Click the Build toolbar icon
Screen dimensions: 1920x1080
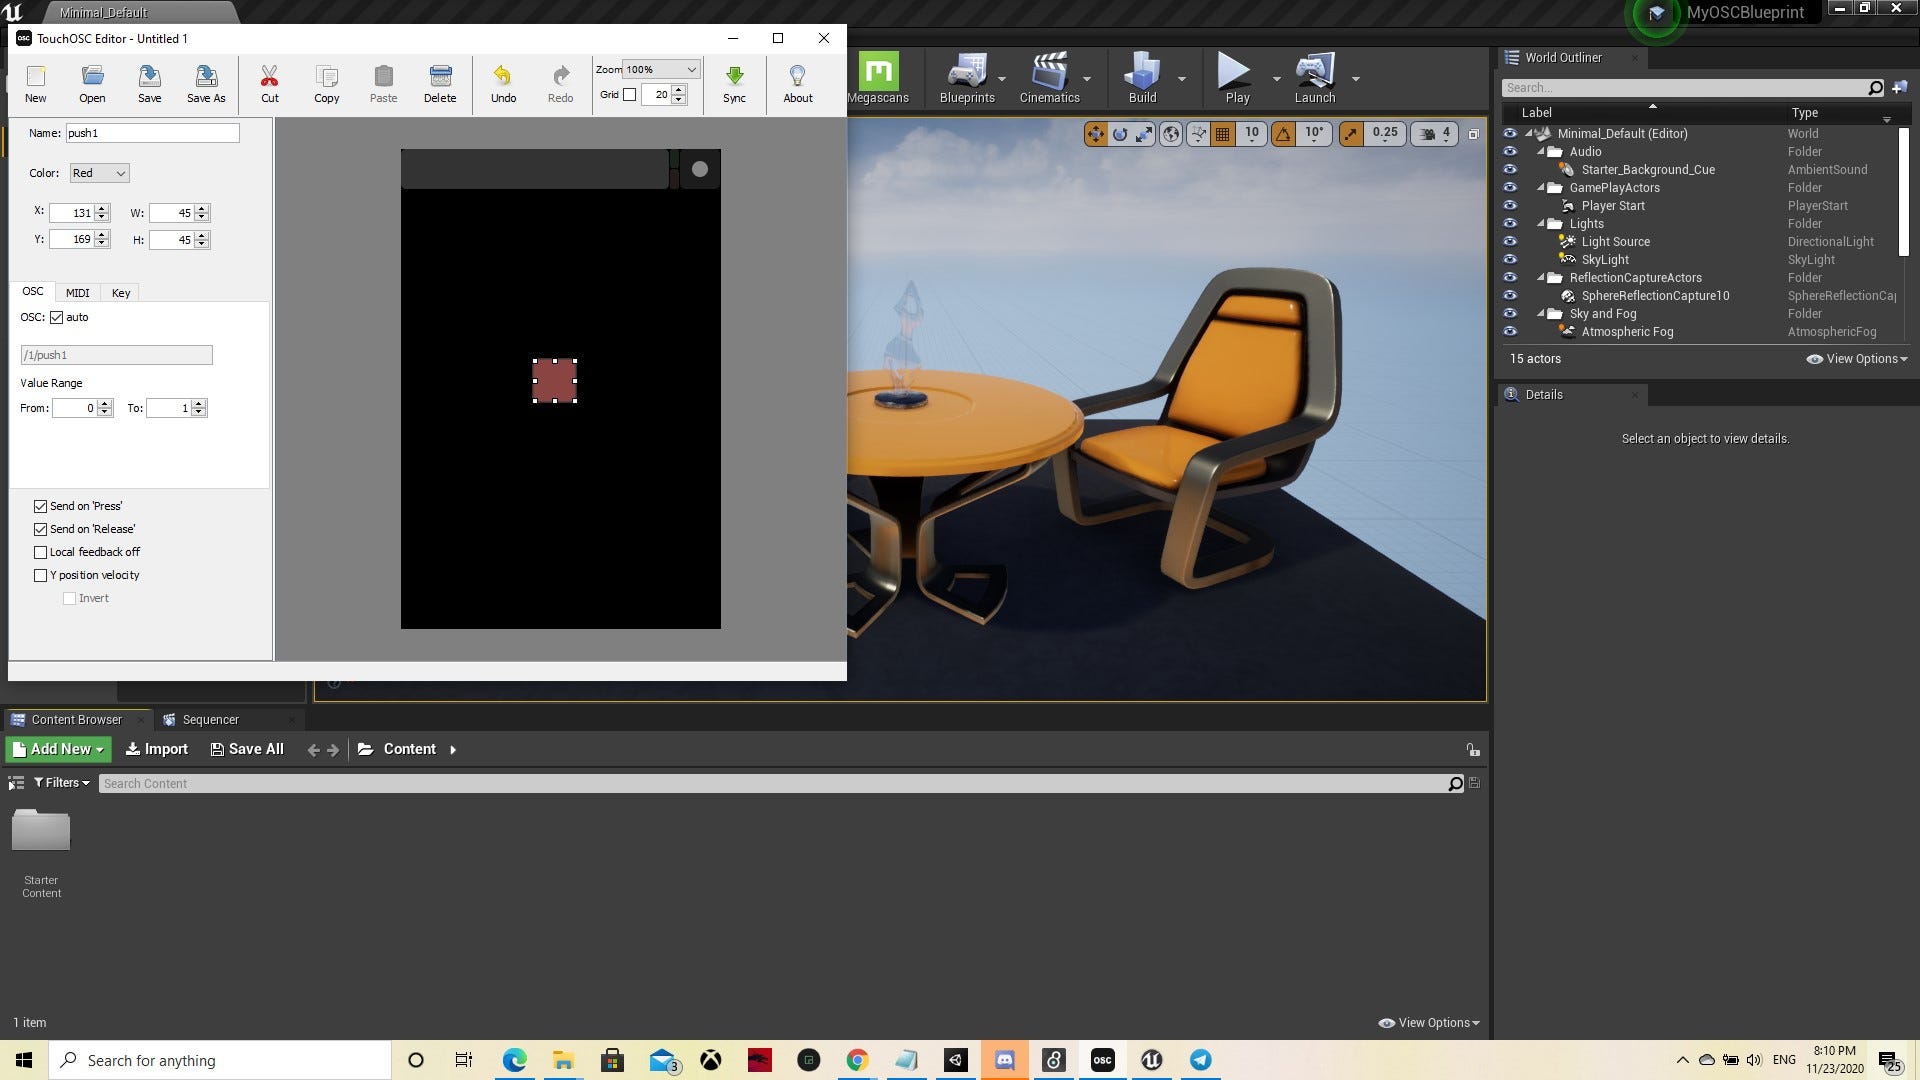point(1142,73)
